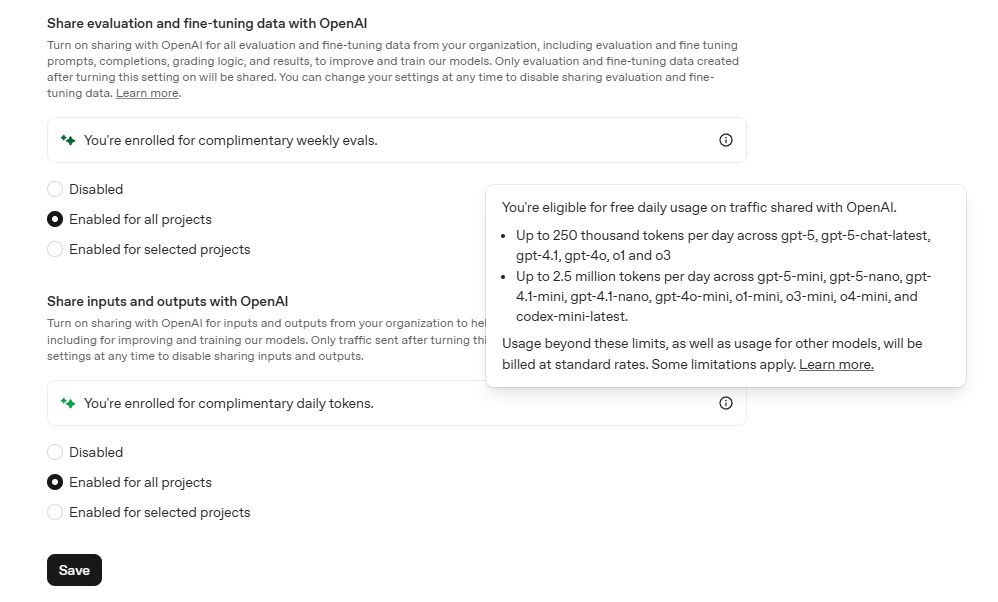Pick Enabled for selected projects for inputs and outputs
Image resolution: width=998 pixels, height=602 pixels.
click(55, 512)
